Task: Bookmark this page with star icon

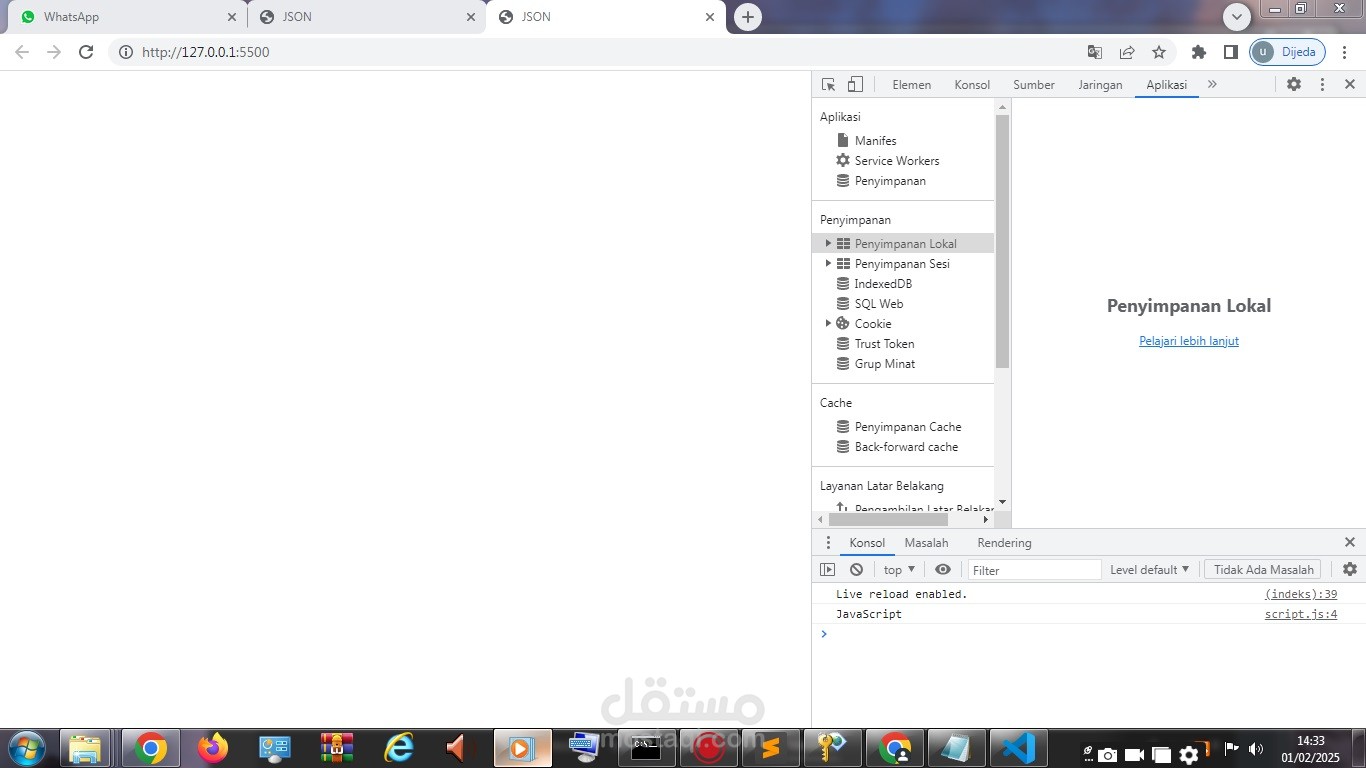Action: [x=1159, y=52]
